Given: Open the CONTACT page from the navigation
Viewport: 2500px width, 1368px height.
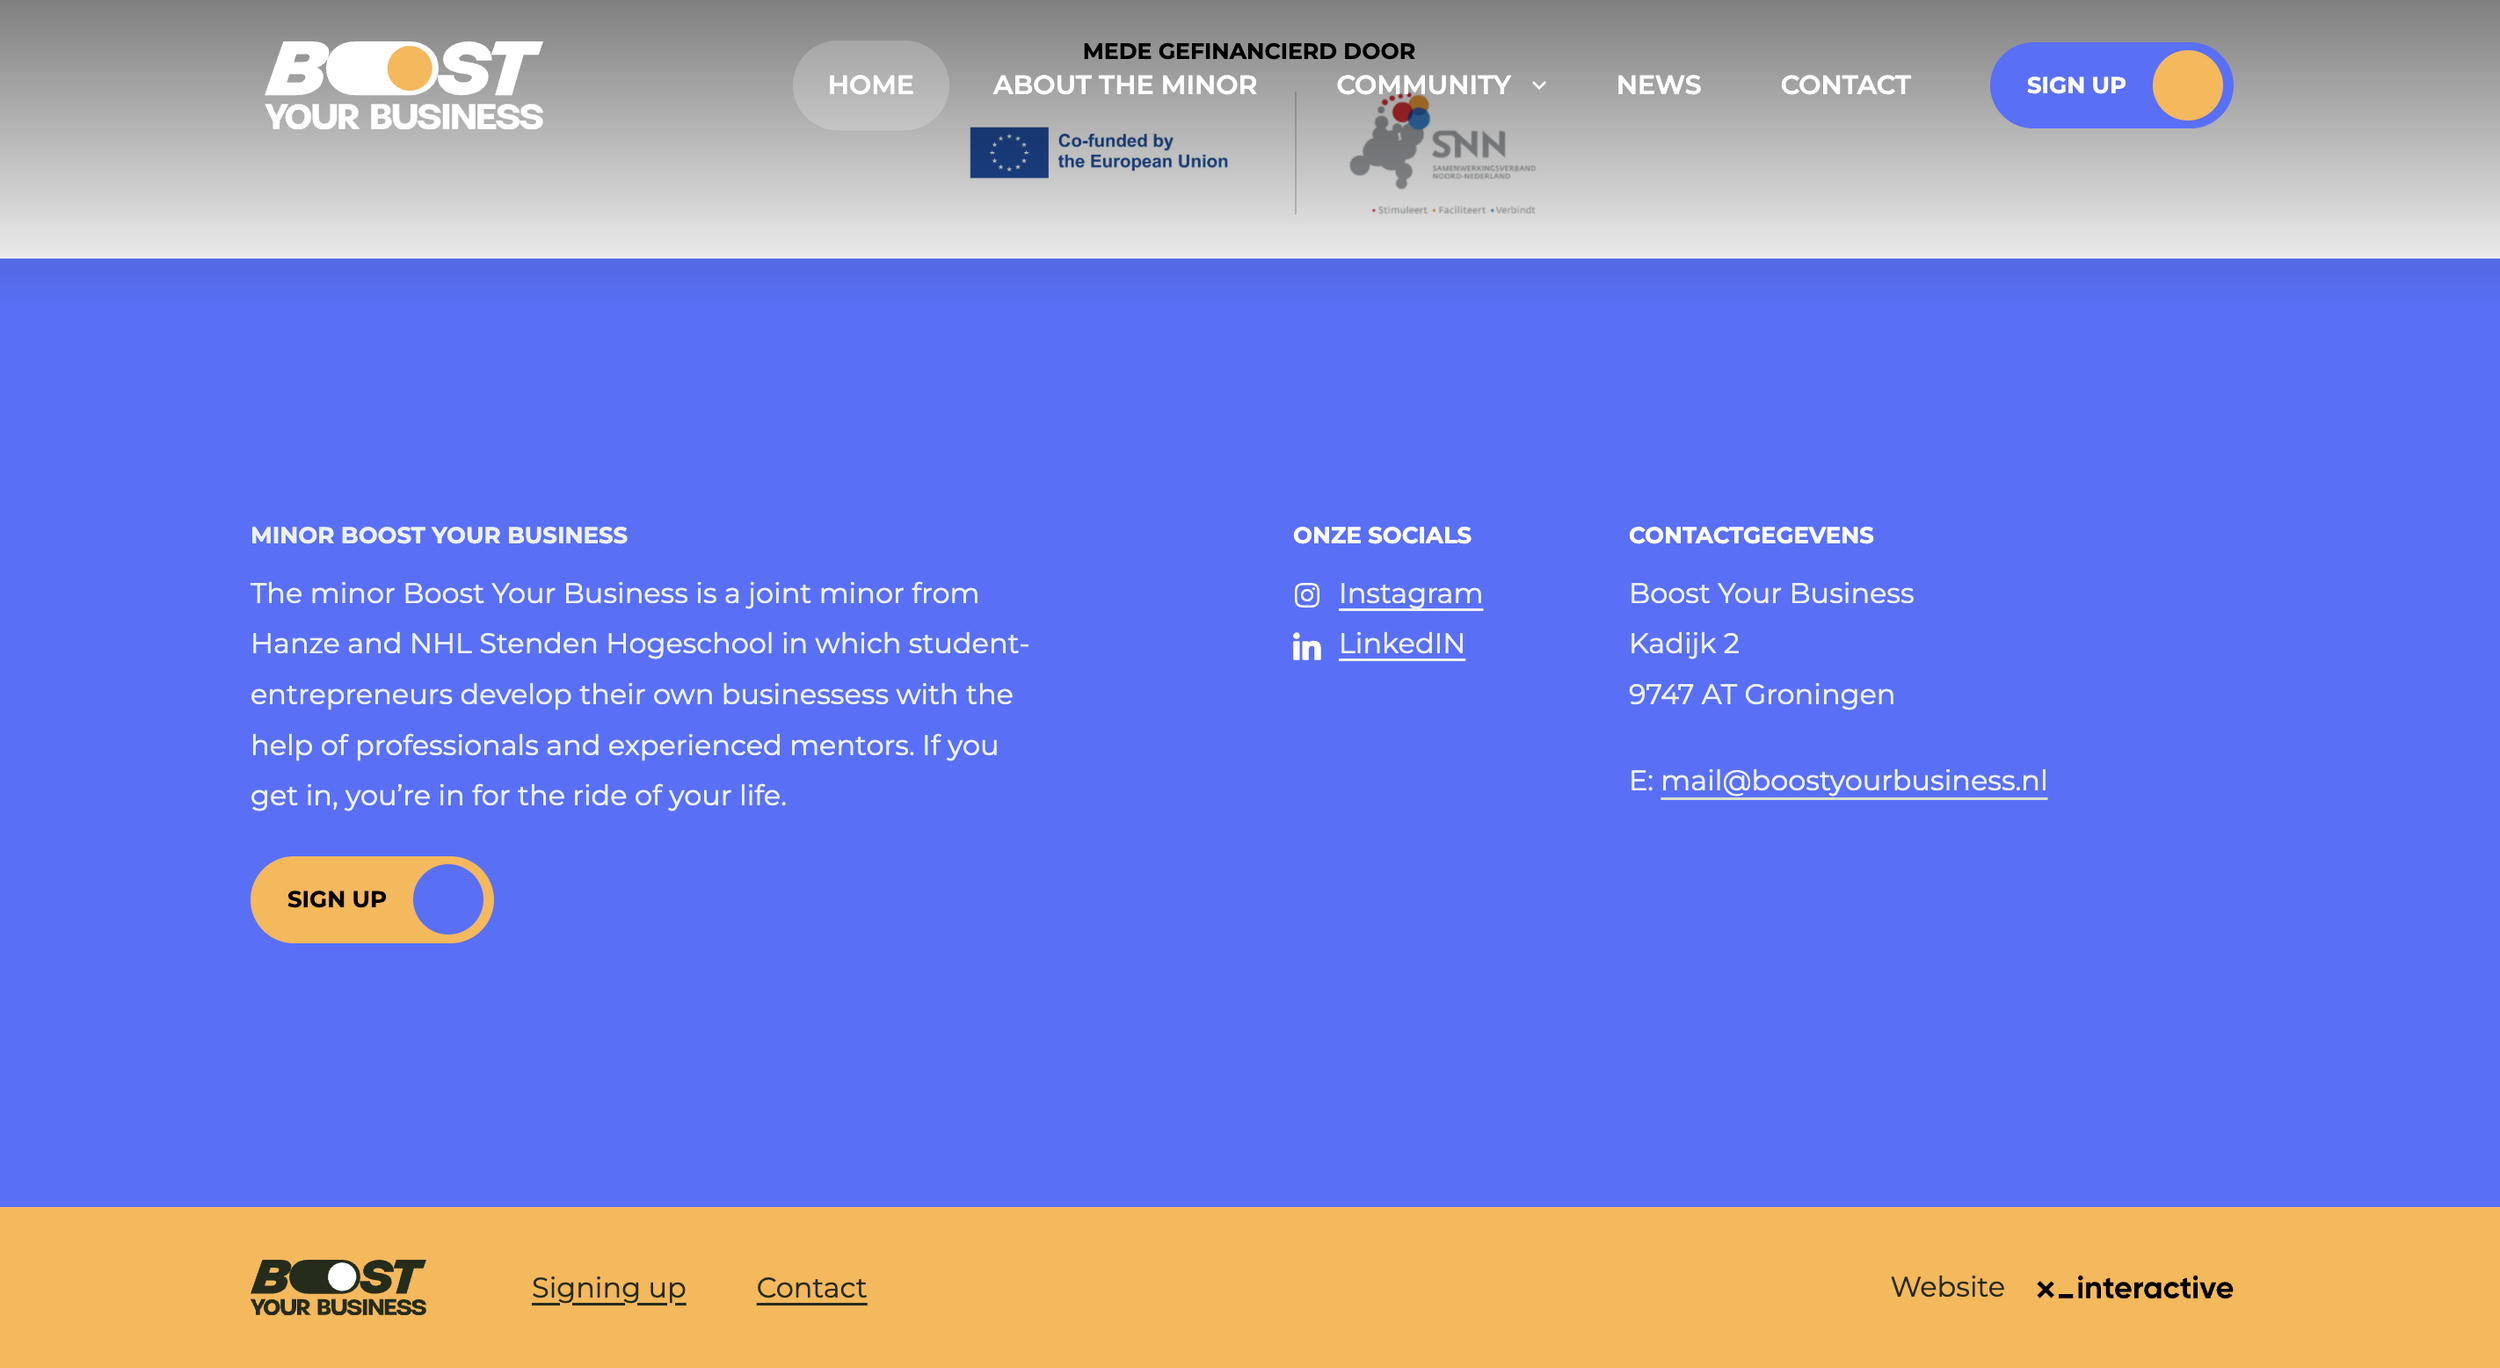Looking at the screenshot, I should coord(1845,85).
